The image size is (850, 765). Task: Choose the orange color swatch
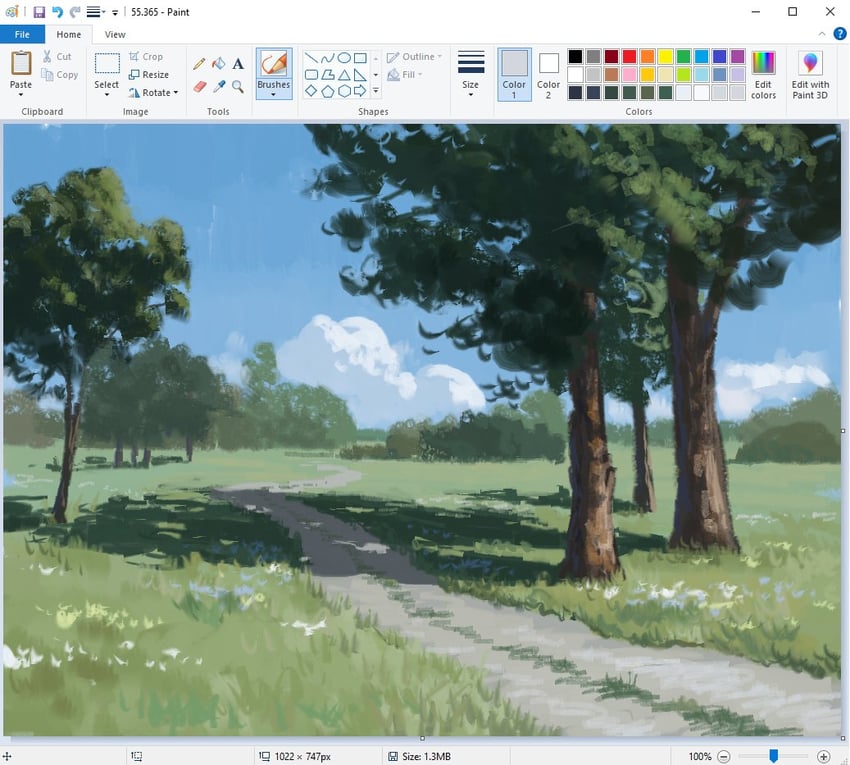point(647,56)
